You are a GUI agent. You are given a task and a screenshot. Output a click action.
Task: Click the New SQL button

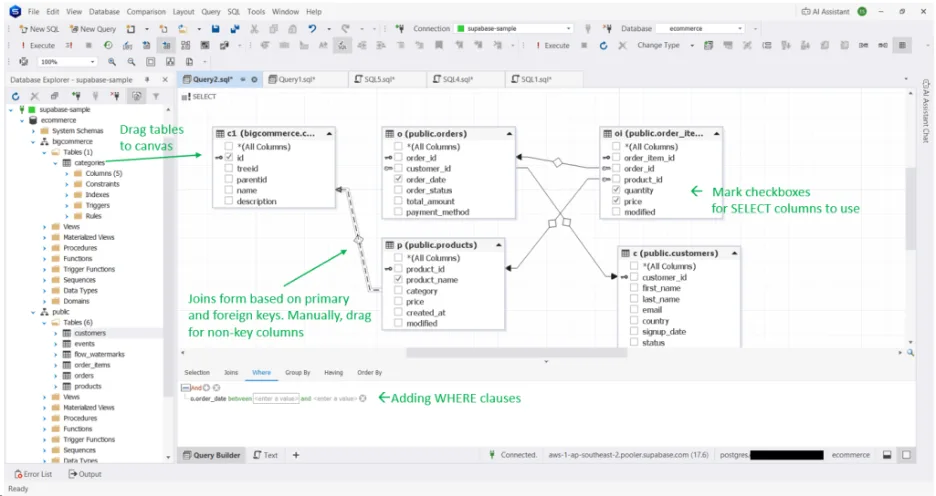39,29
